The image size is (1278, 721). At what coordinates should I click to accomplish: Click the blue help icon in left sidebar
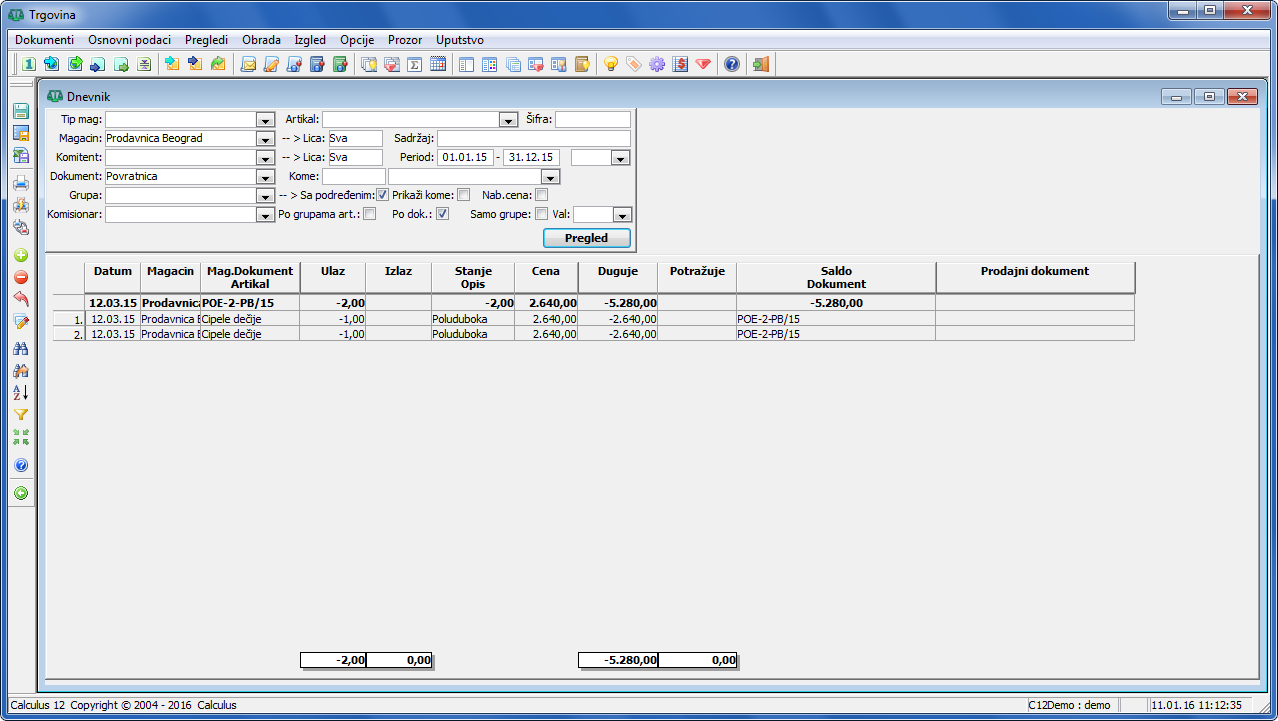21,465
